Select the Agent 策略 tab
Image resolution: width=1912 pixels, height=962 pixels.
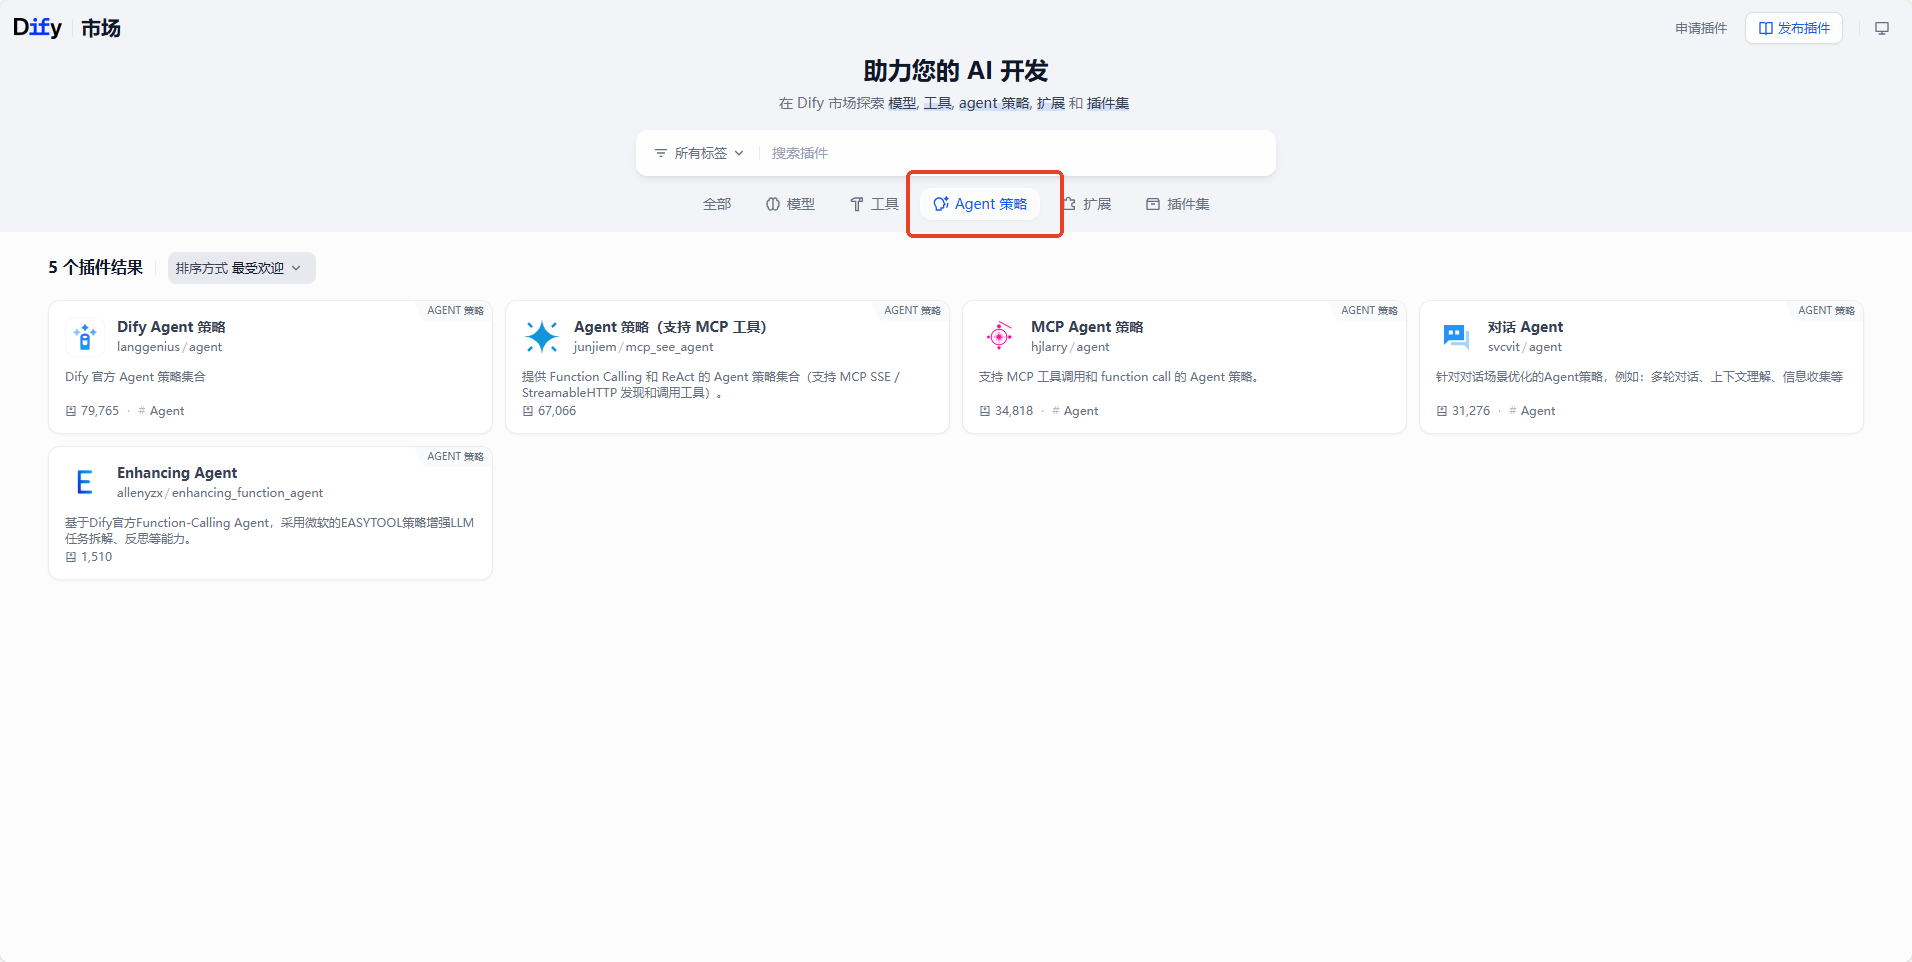980,204
